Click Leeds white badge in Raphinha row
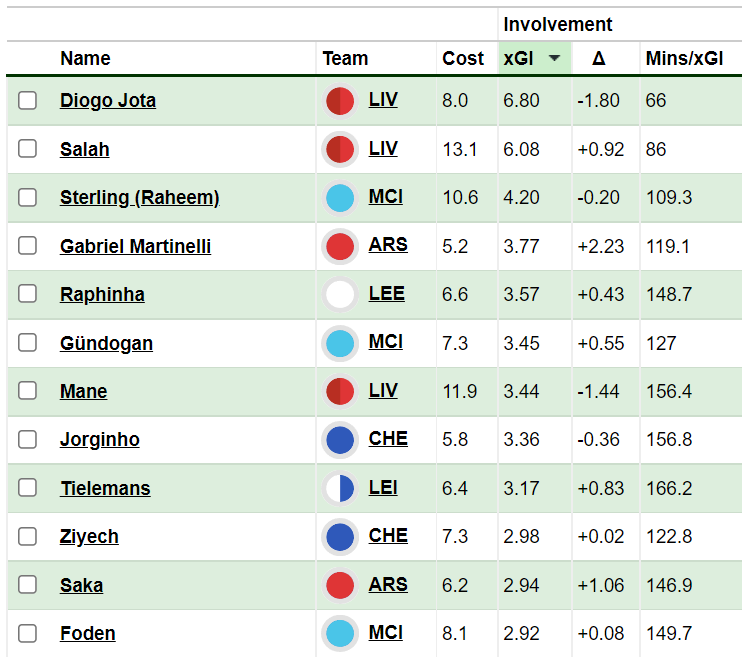742x657 pixels. 340,294
